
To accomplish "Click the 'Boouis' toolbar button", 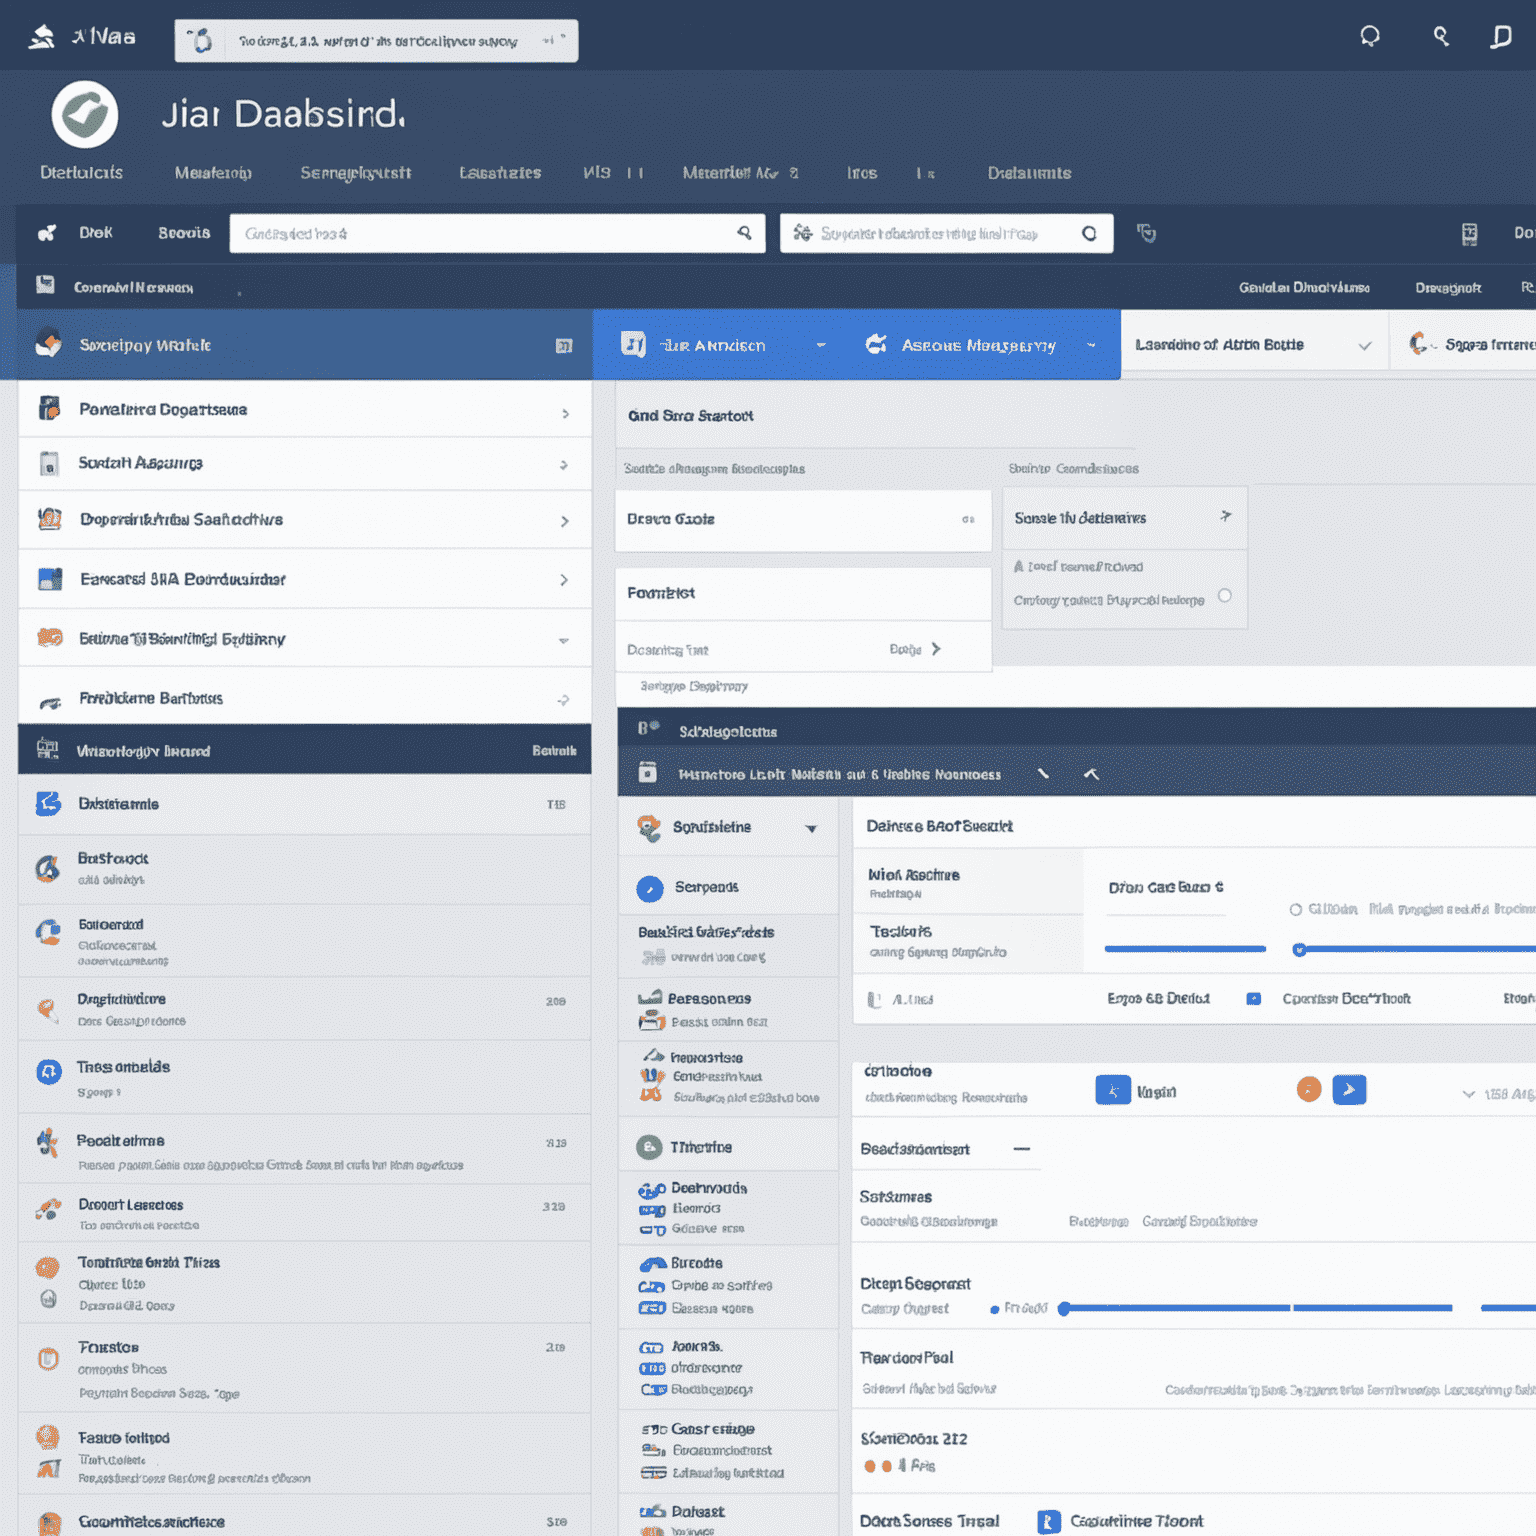I will 184,233.
